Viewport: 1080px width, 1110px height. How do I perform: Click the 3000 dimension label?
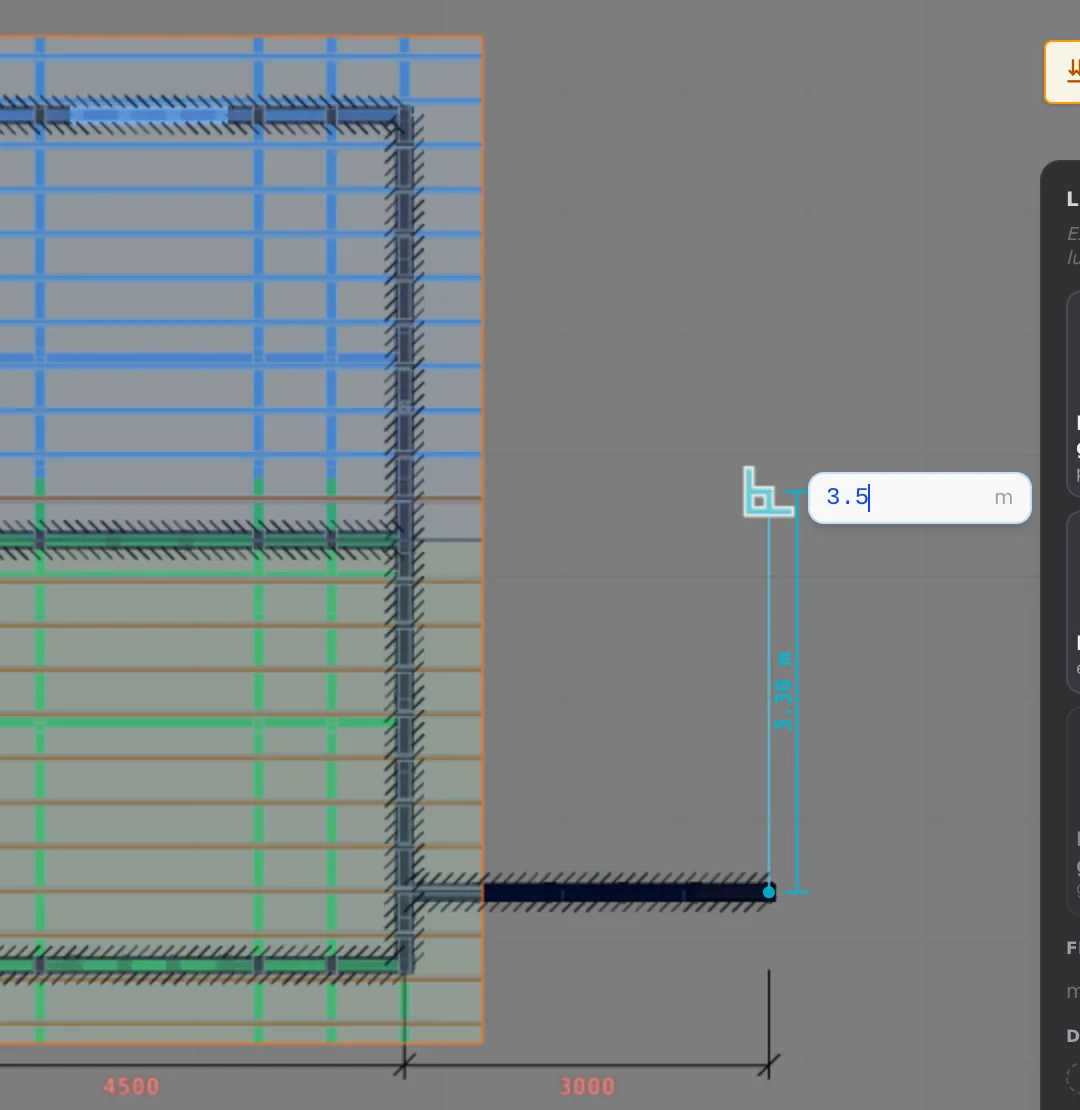tap(587, 1086)
